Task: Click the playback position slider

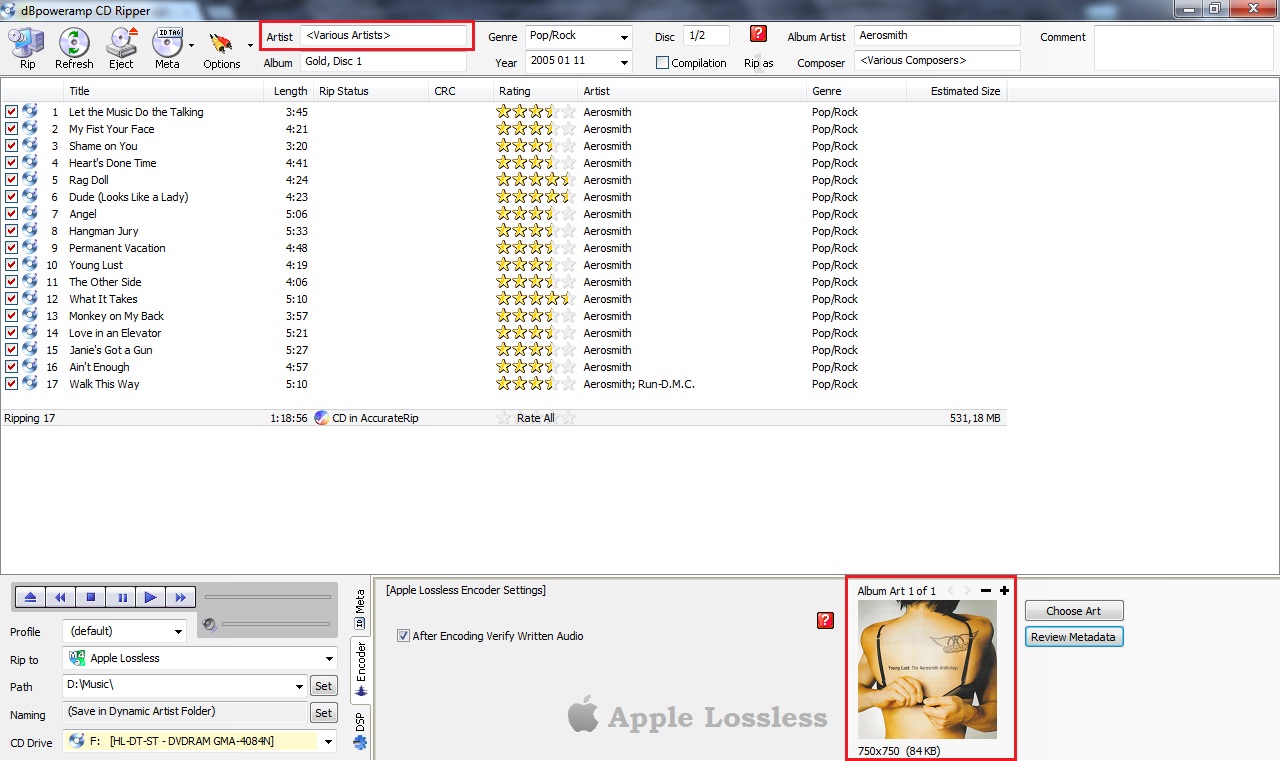Action: point(267,597)
